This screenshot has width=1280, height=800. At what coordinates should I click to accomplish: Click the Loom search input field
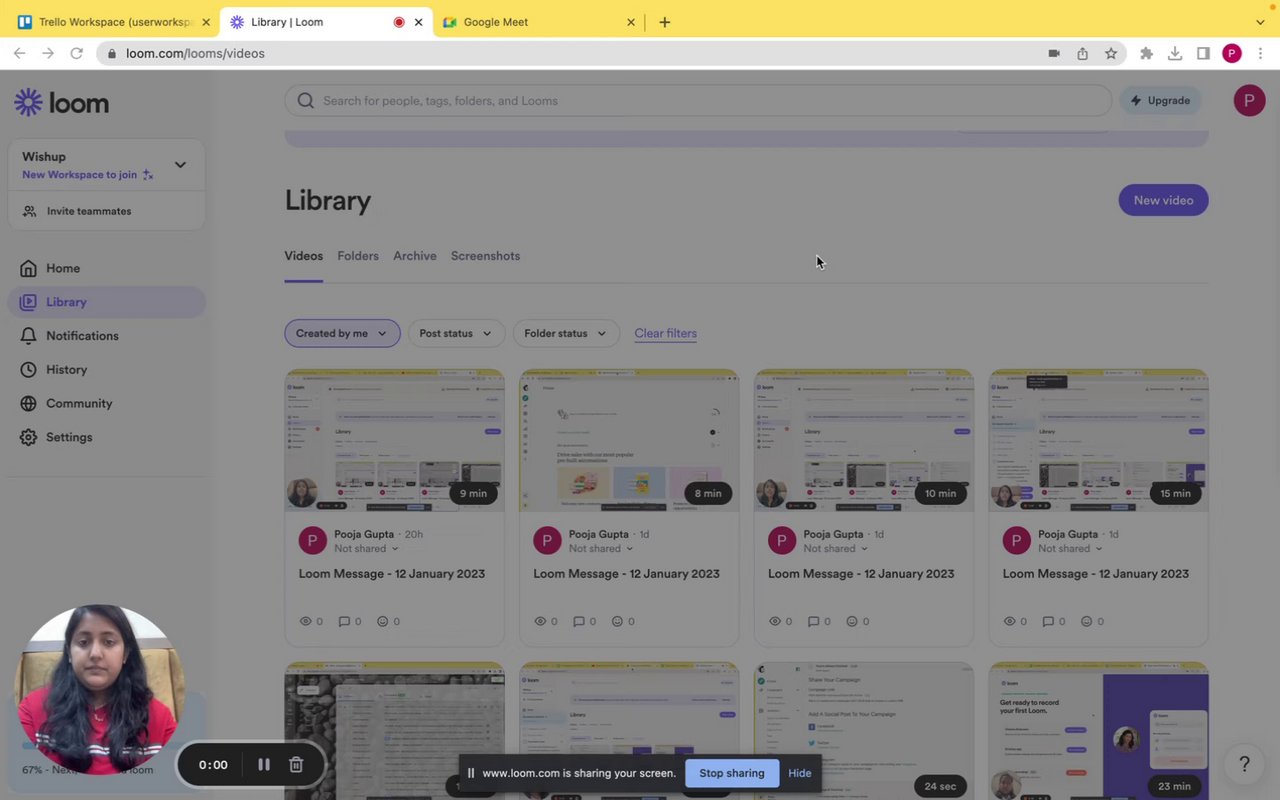pyautogui.click(x=698, y=100)
